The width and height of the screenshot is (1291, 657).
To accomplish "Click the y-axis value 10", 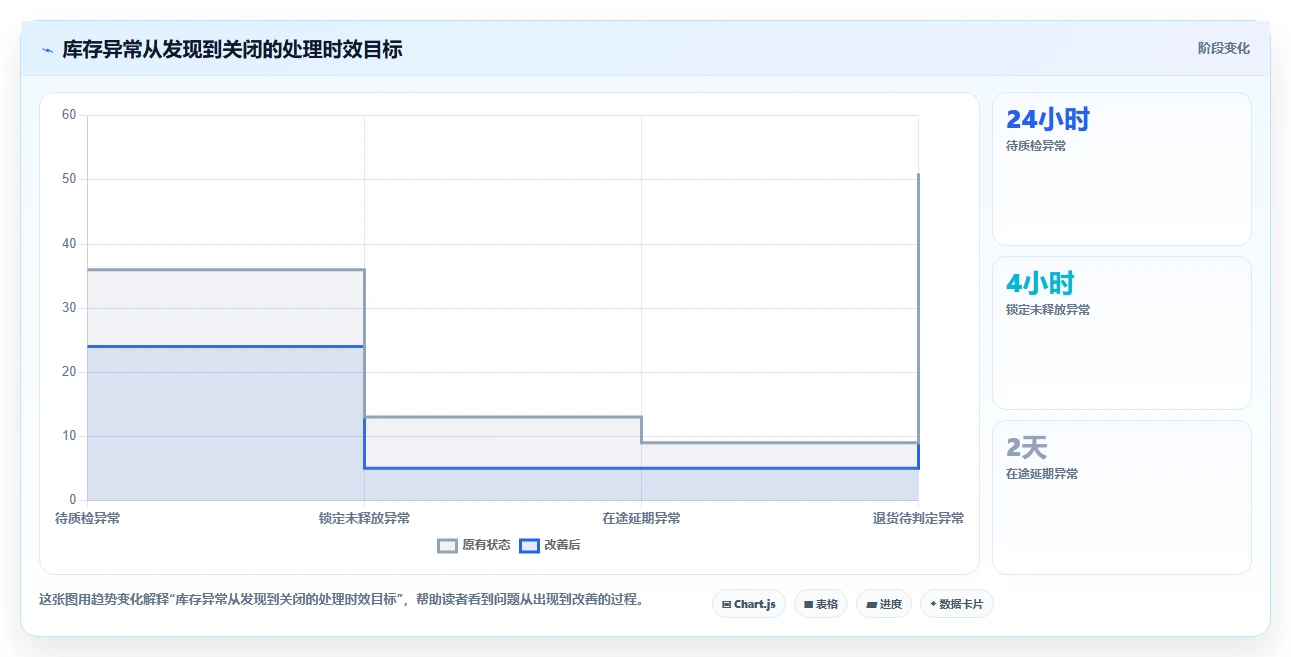I will [69, 436].
